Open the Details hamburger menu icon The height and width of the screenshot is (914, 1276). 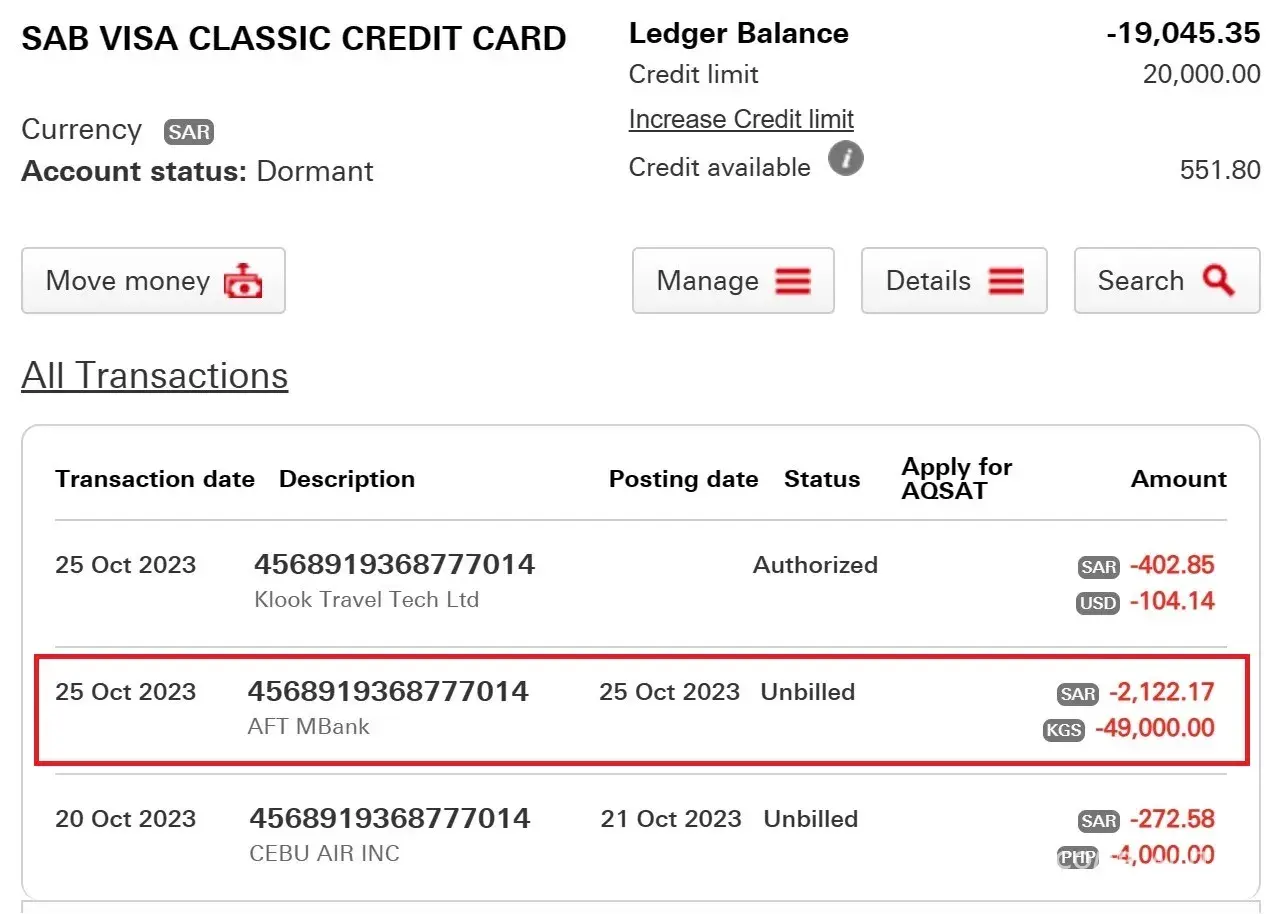click(1006, 281)
